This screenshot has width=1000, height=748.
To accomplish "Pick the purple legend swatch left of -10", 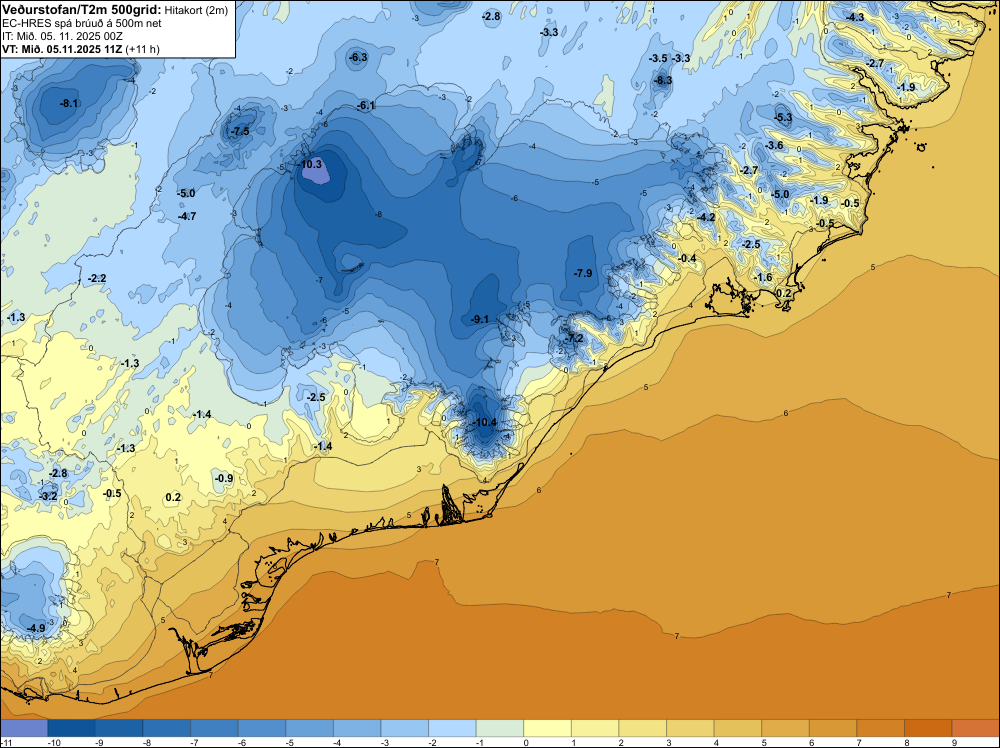I will click(x=24, y=728).
